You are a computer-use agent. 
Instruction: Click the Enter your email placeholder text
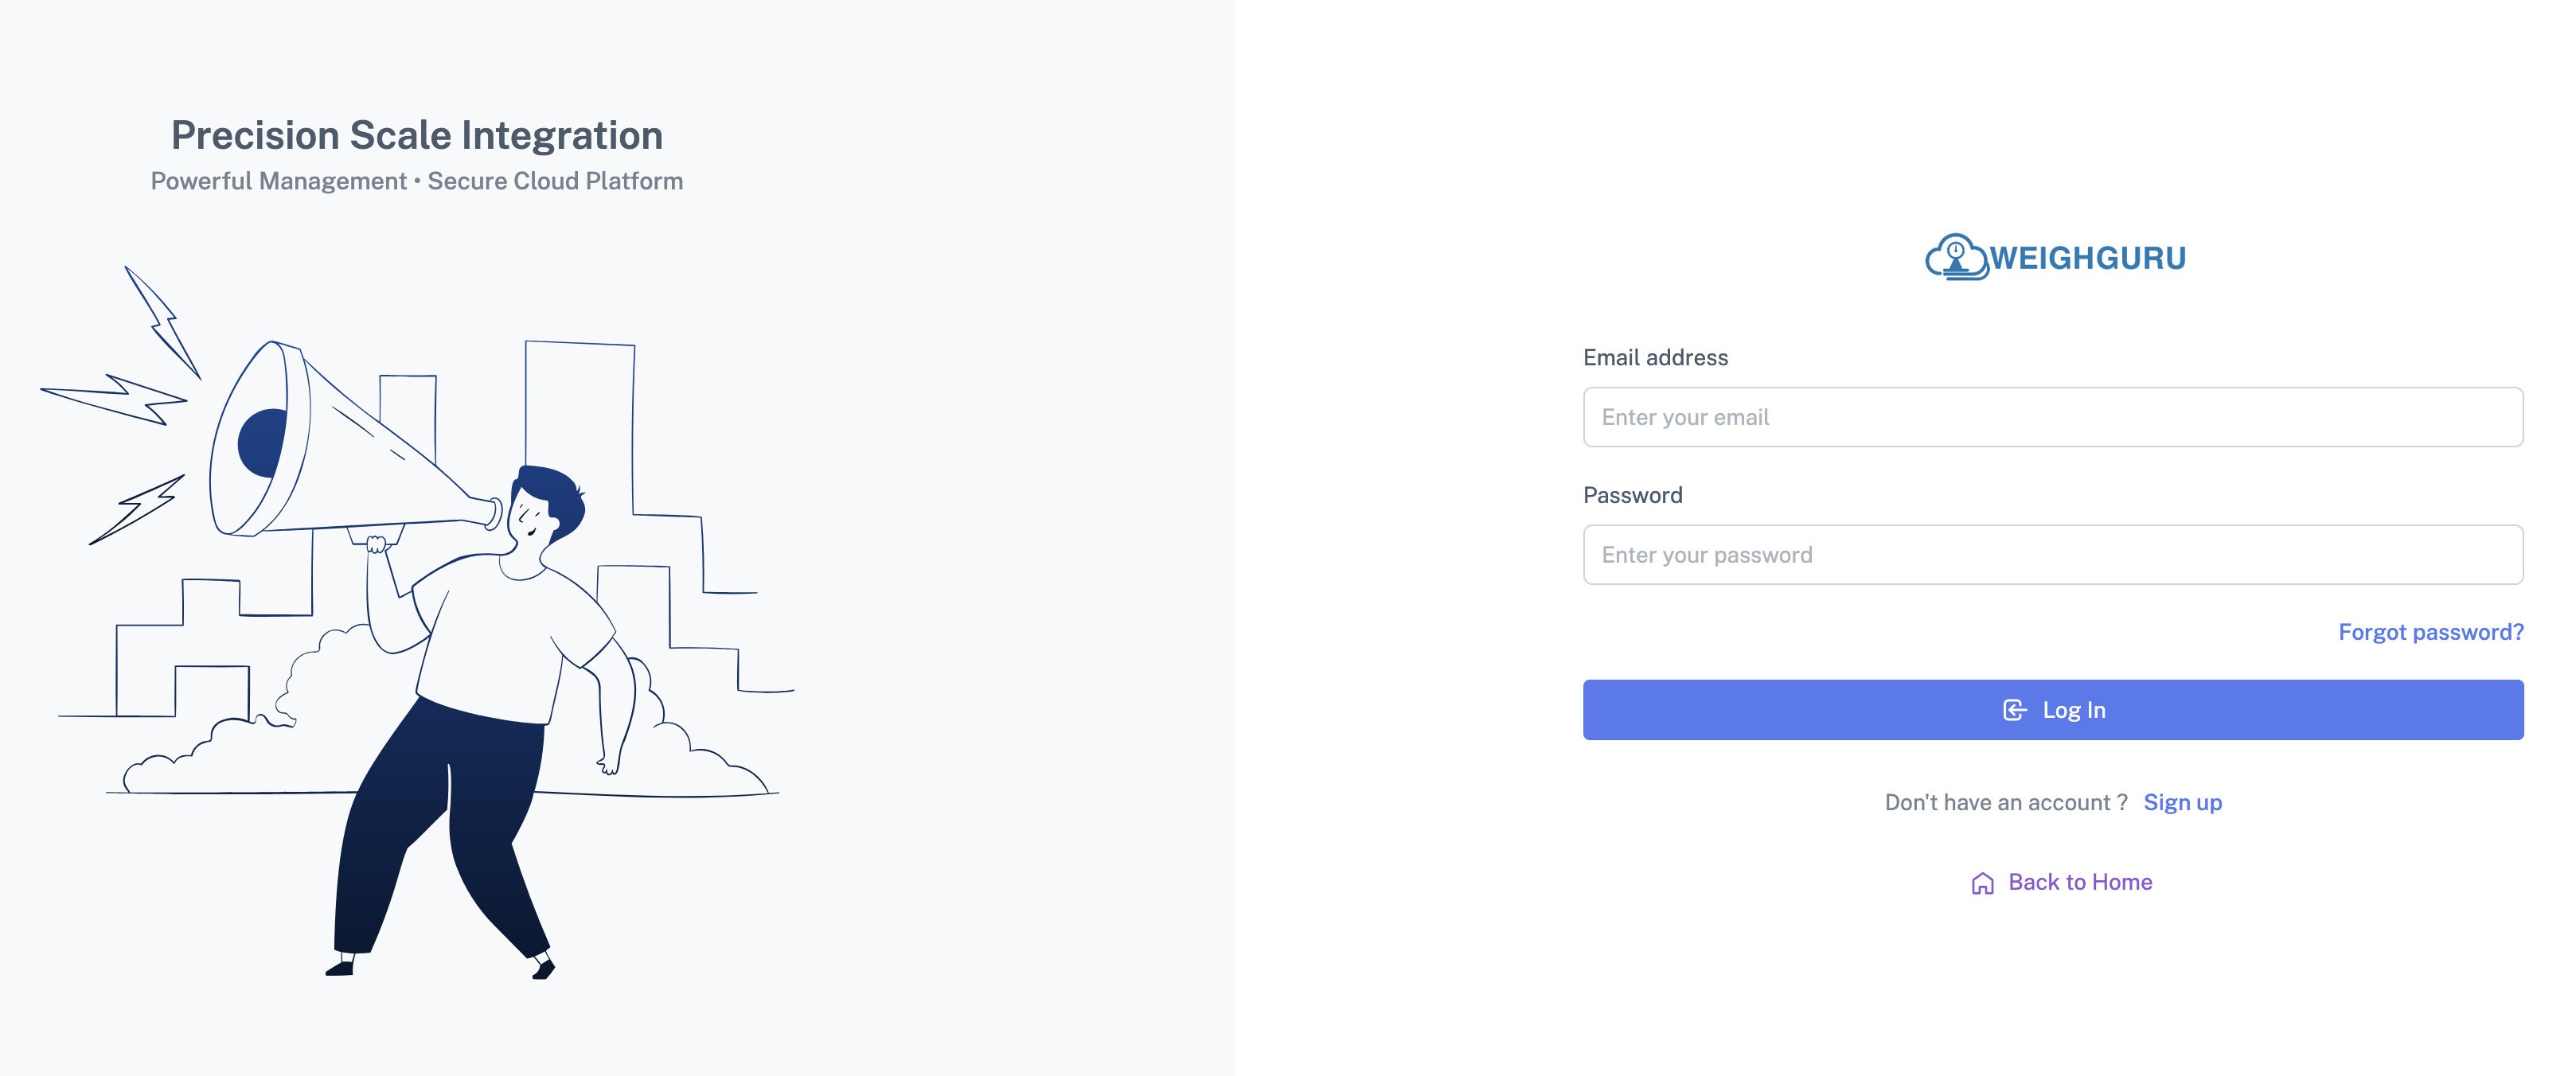pos(1686,416)
